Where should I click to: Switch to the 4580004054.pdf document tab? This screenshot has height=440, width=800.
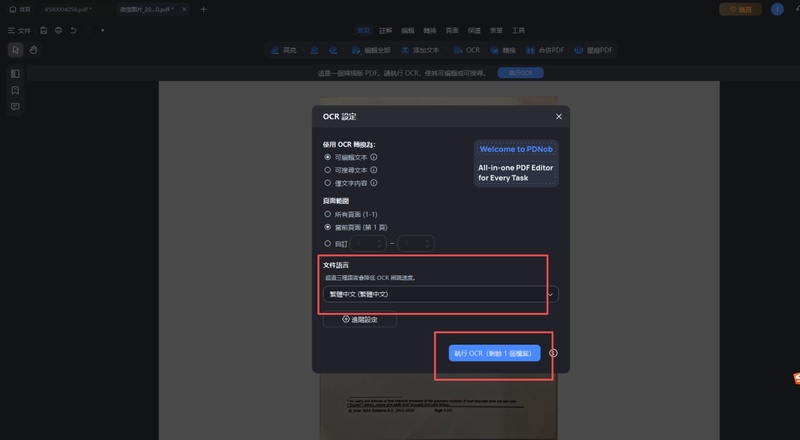click(x=68, y=9)
